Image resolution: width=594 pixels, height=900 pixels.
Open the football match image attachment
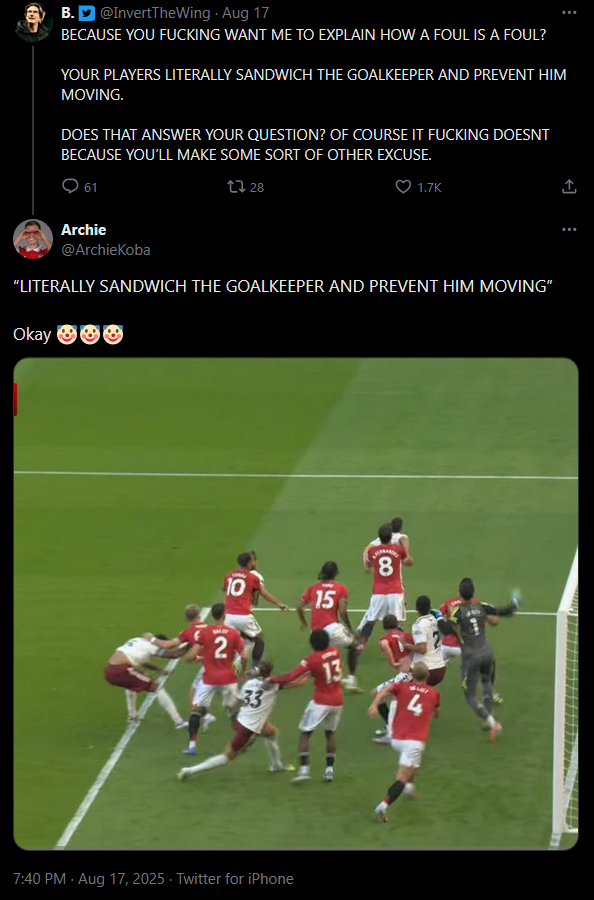click(296, 604)
